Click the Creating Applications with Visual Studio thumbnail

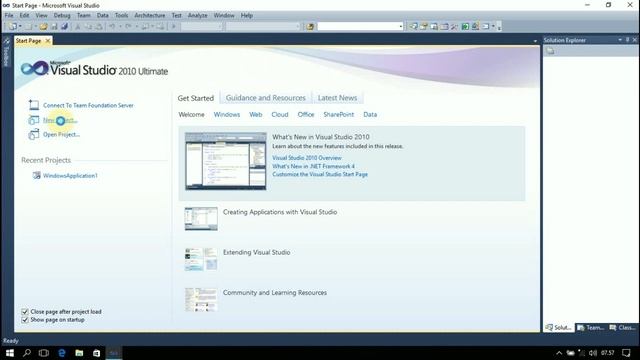[x=201, y=219]
